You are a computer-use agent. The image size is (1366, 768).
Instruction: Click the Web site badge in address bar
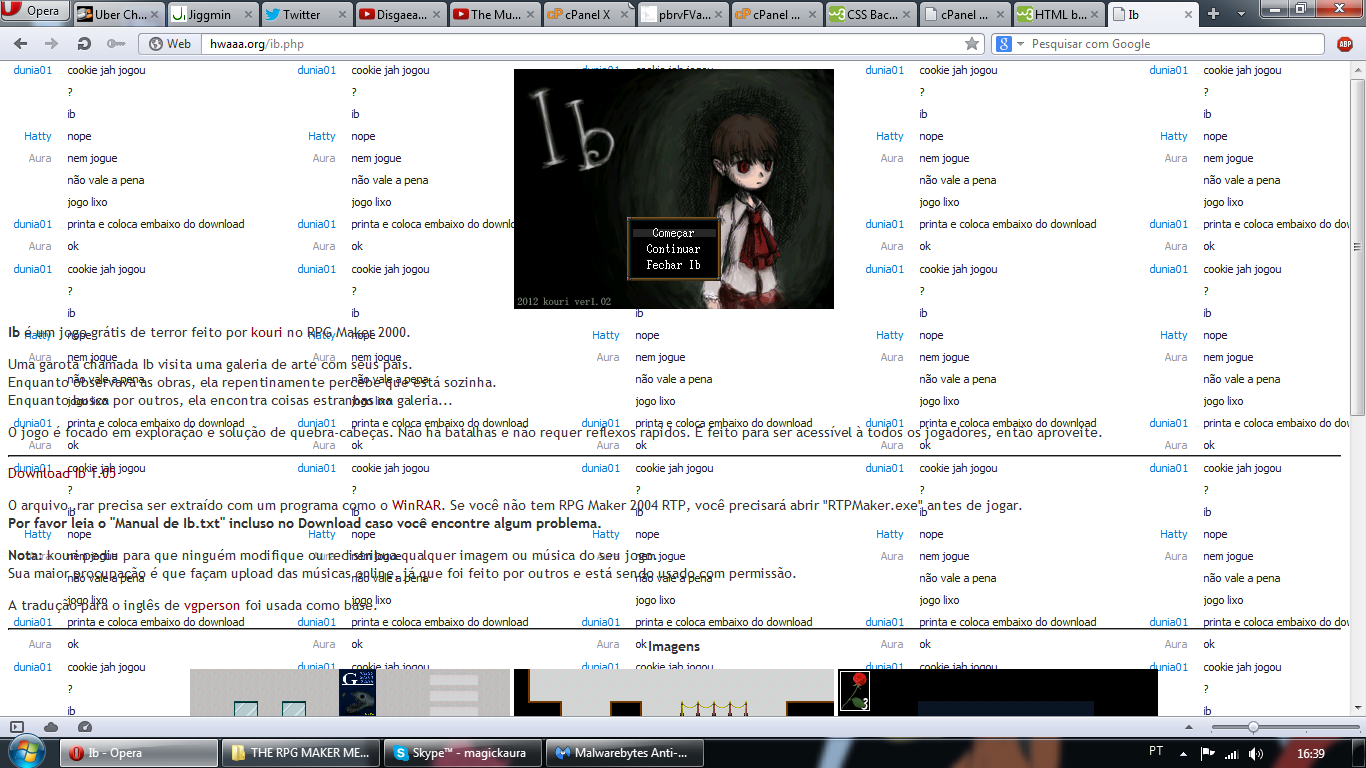(x=169, y=44)
